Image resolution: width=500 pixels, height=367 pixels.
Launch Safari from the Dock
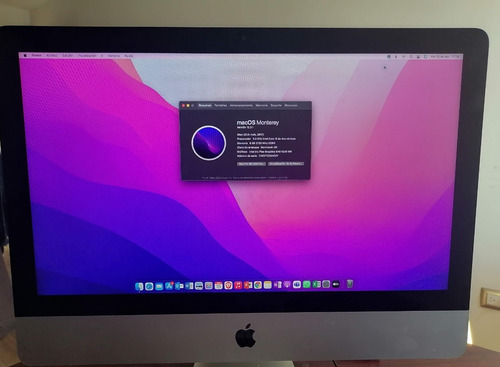[x=149, y=286]
